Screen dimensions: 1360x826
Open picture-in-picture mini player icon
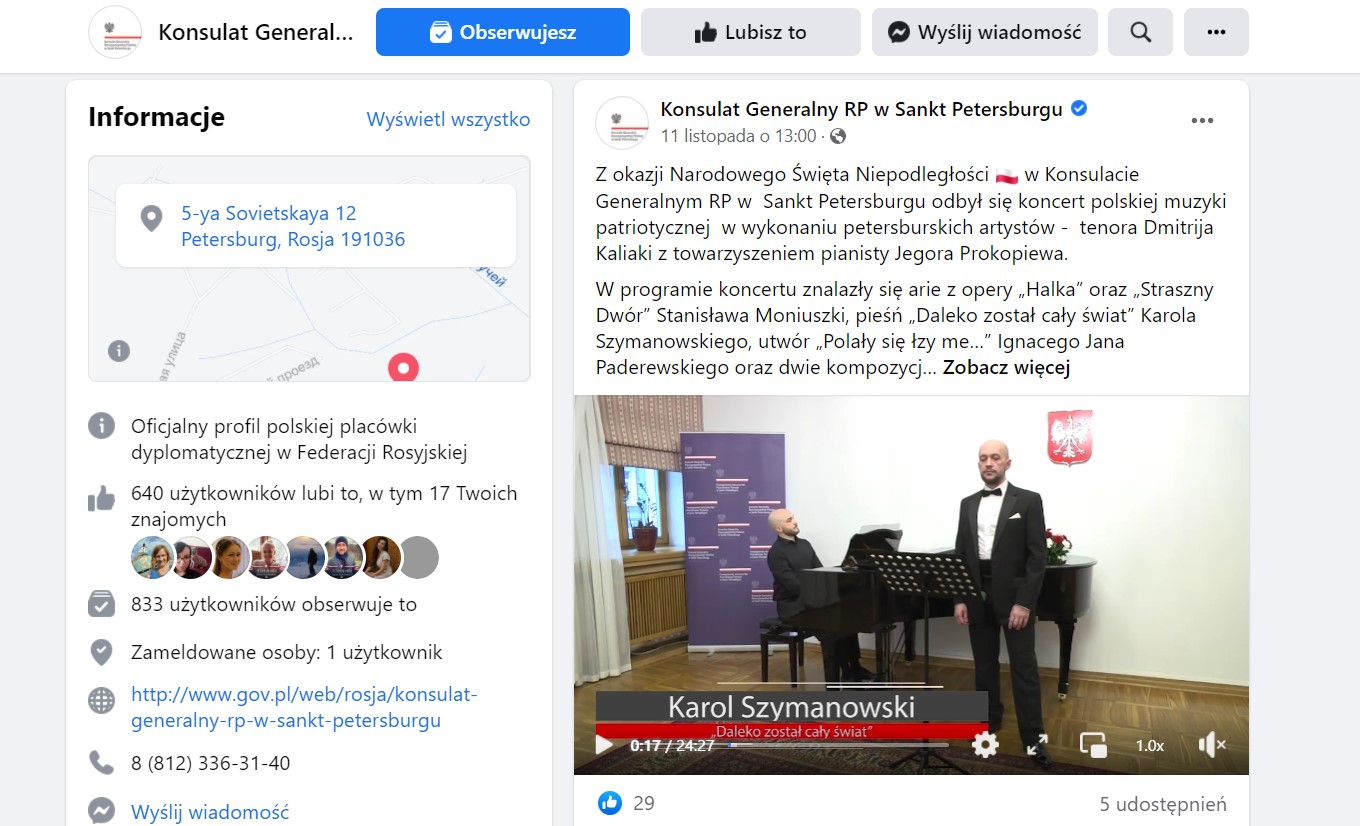pyautogui.click(x=1093, y=745)
